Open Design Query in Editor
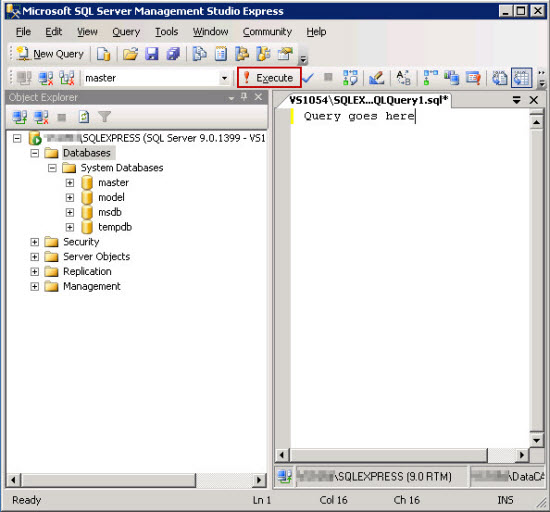 376,78
